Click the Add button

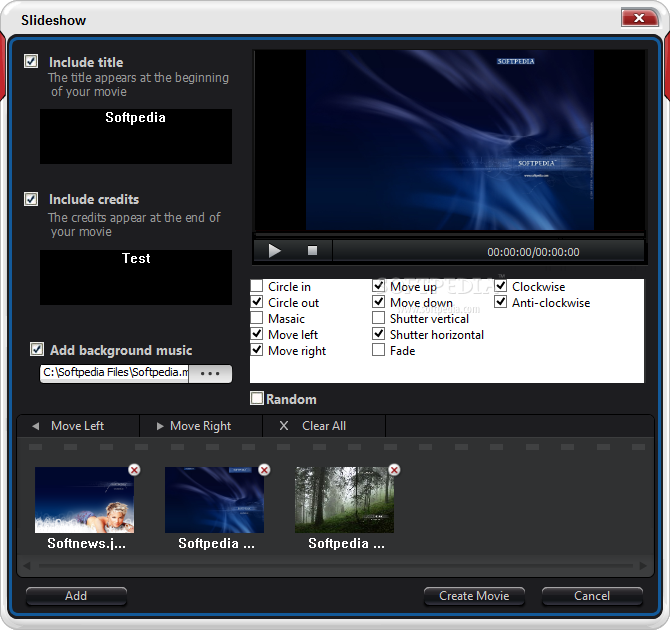coord(76,596)
